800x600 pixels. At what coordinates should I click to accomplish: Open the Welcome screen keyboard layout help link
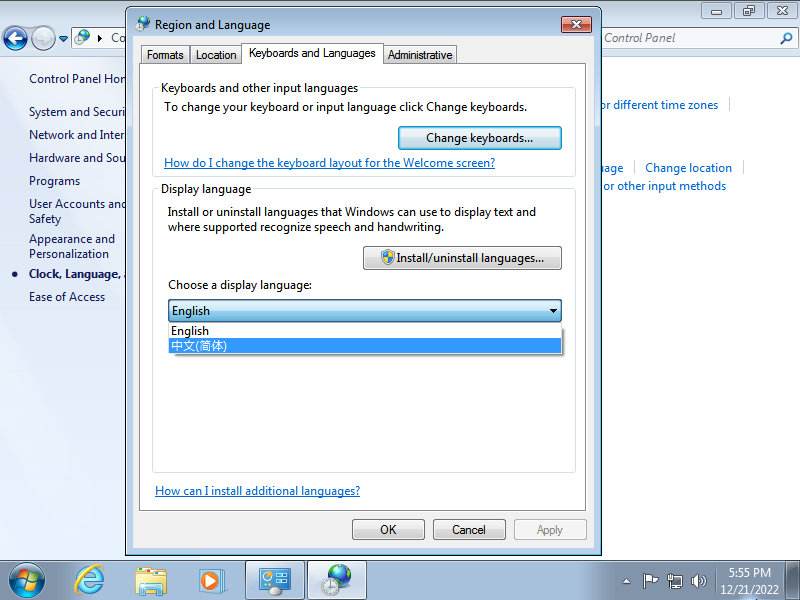(x=330, y=163)
